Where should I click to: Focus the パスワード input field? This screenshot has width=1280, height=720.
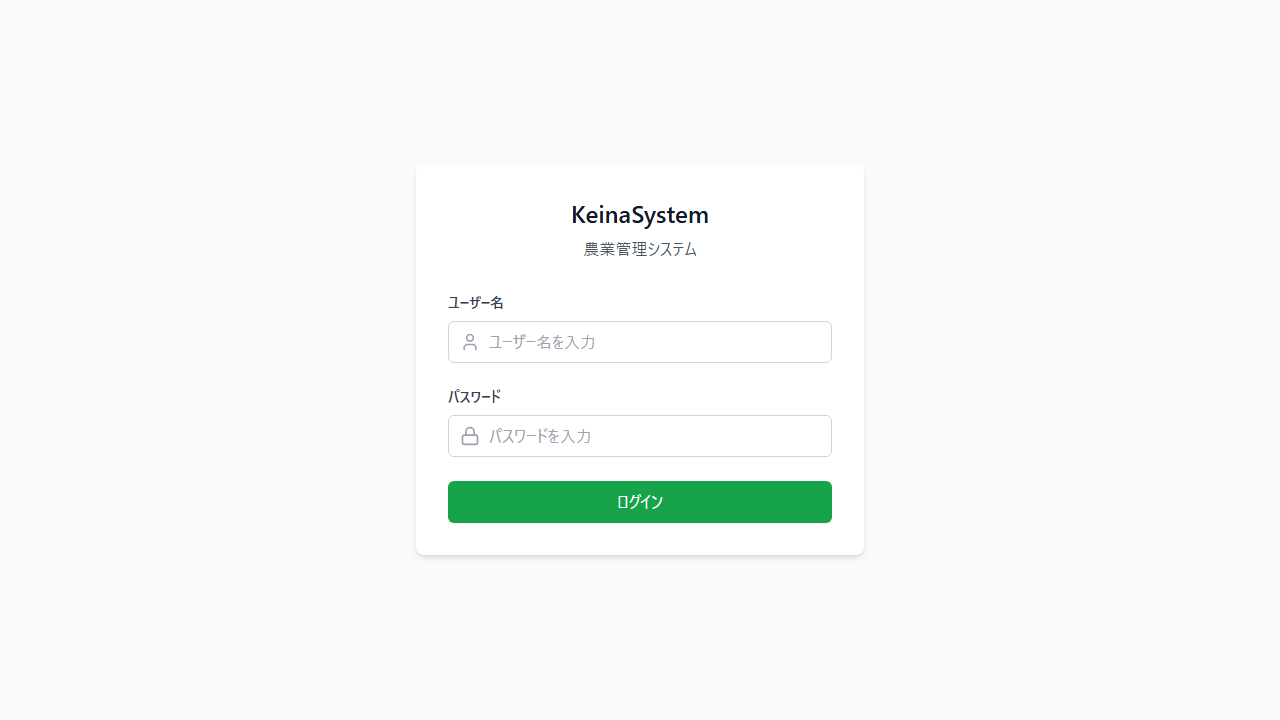640,436
